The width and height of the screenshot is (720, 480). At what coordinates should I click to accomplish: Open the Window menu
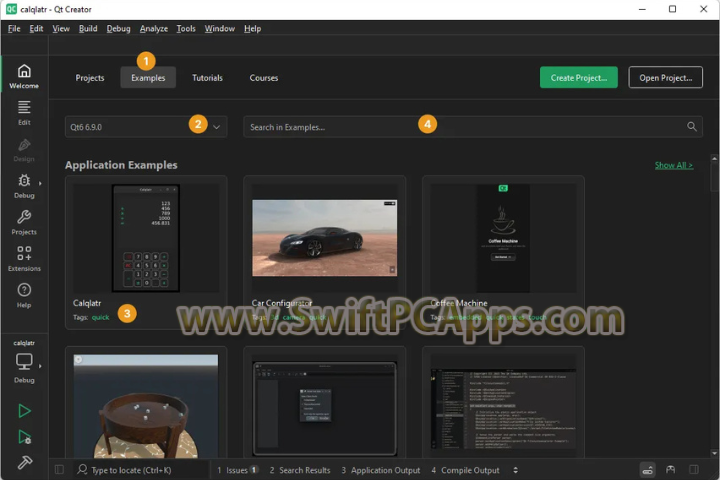(219, 28)
